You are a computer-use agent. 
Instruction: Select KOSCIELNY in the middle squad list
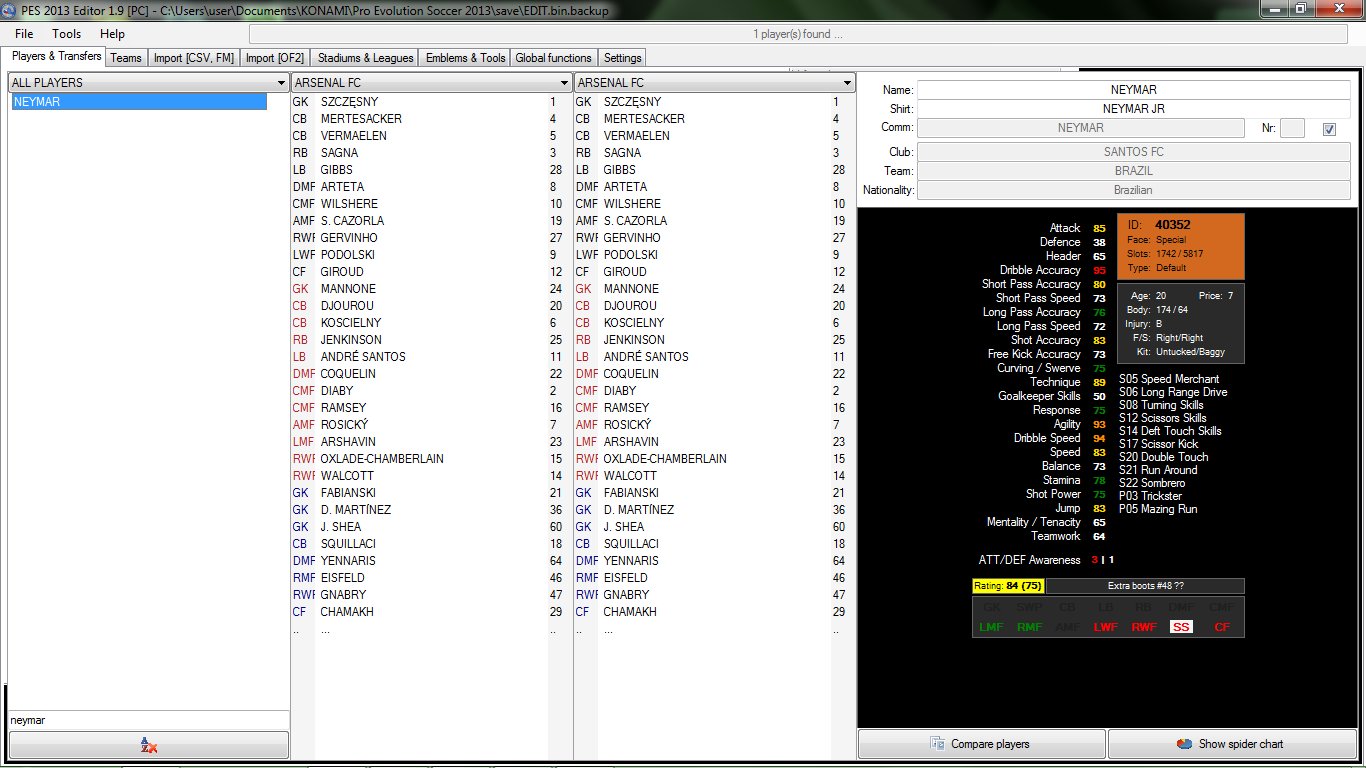pos(431,323)
